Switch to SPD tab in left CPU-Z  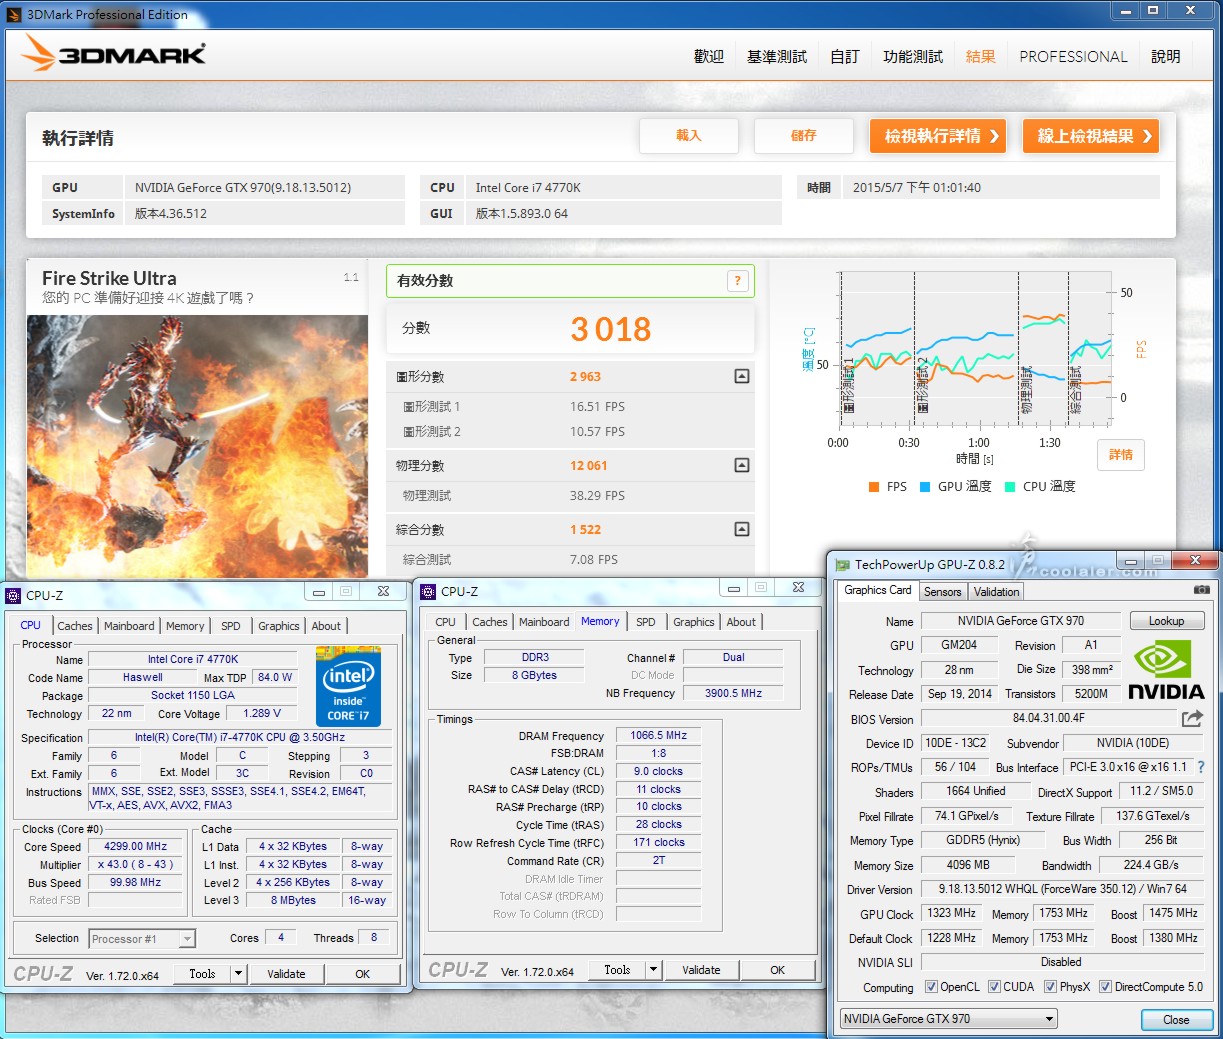tap(231, 626)
